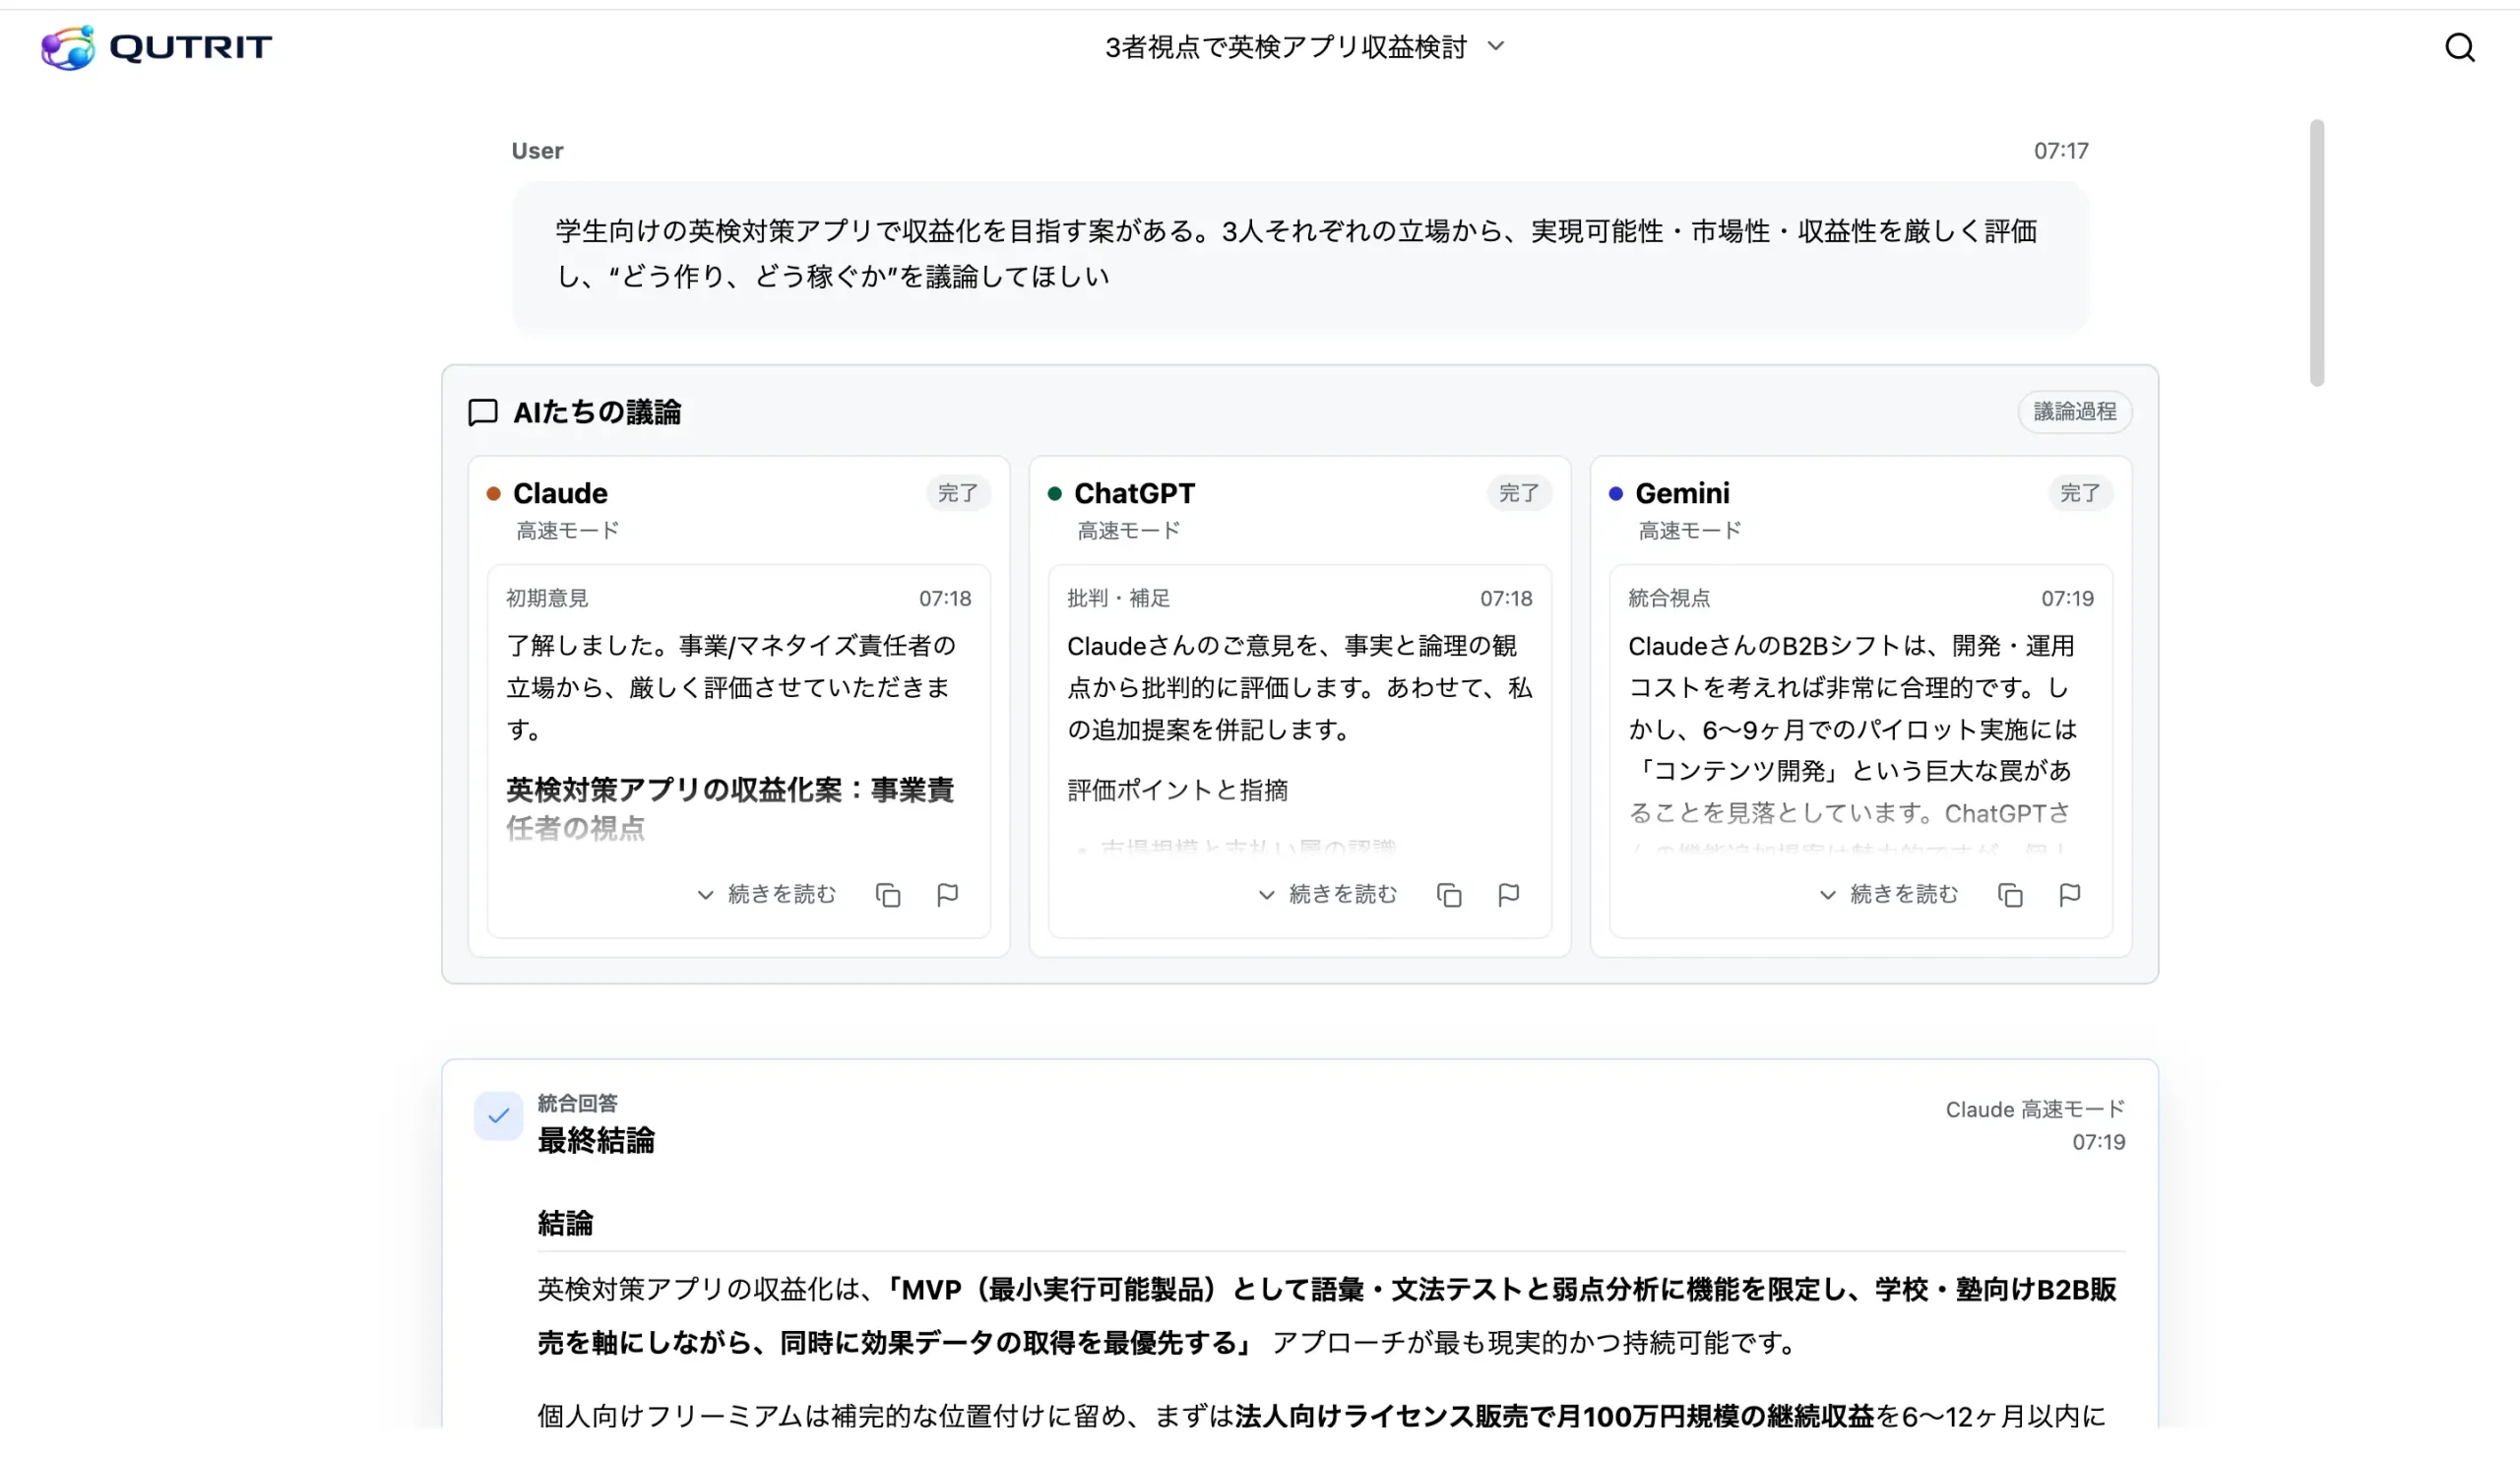Click the Gemini heading
This screenshot has width=2520, height=1459.
(1682, 493)
